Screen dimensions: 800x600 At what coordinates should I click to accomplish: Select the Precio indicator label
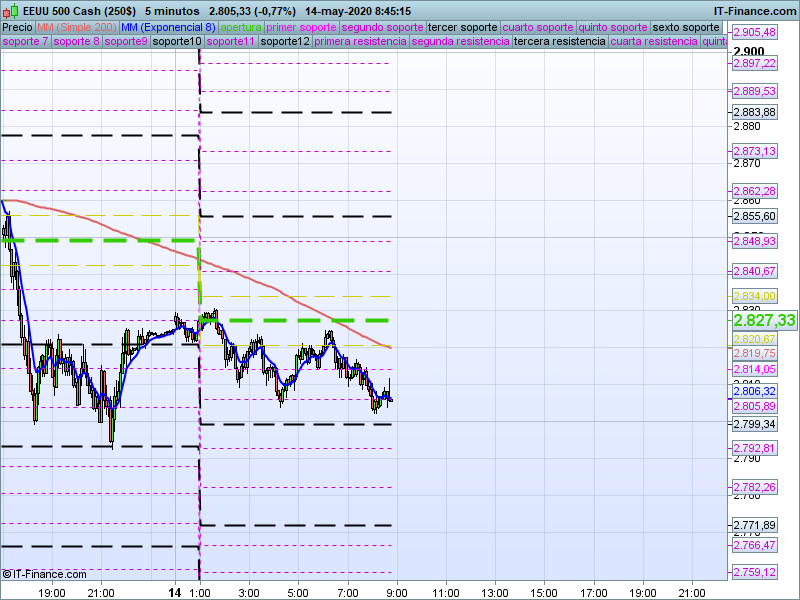(17, 27)
